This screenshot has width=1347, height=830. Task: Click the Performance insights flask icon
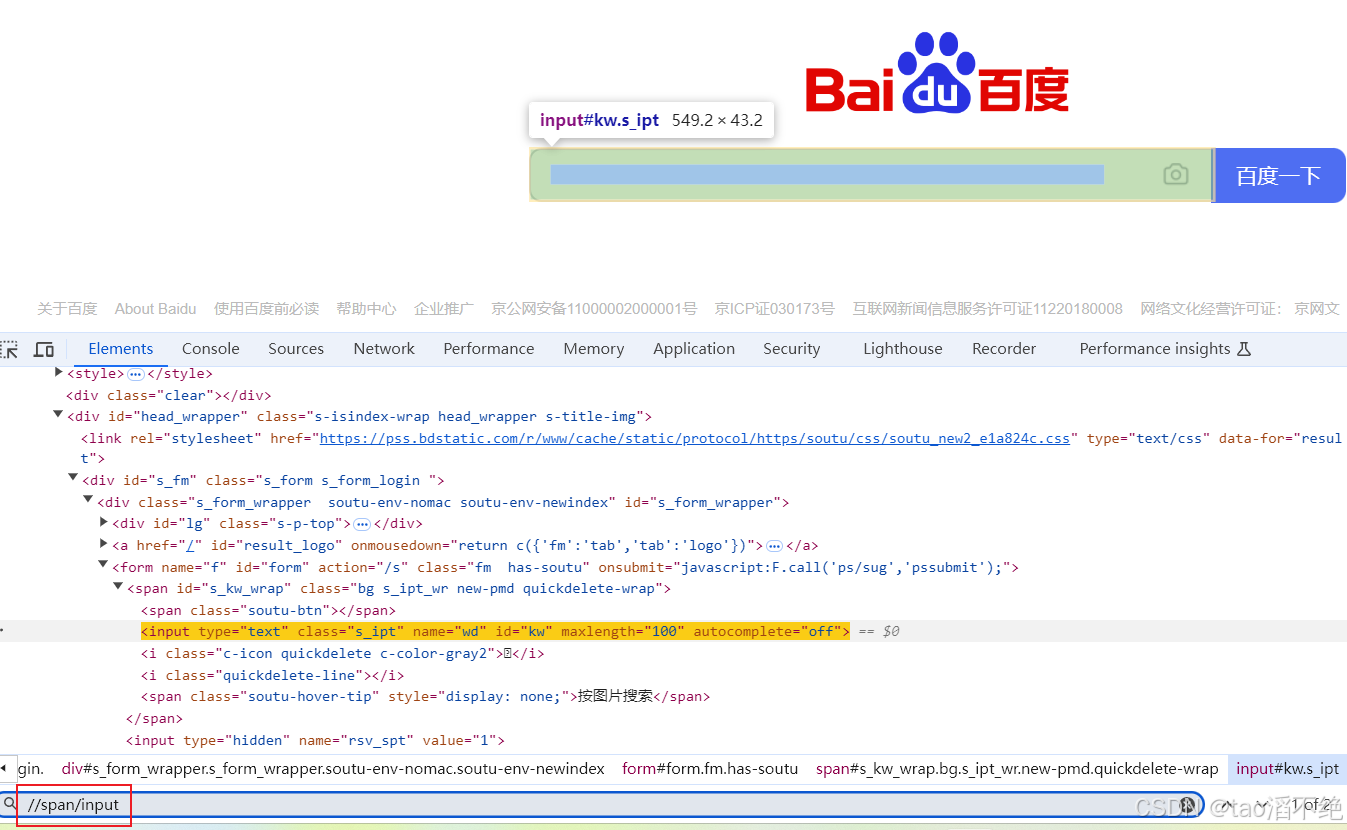click(x=1244, y=349)
